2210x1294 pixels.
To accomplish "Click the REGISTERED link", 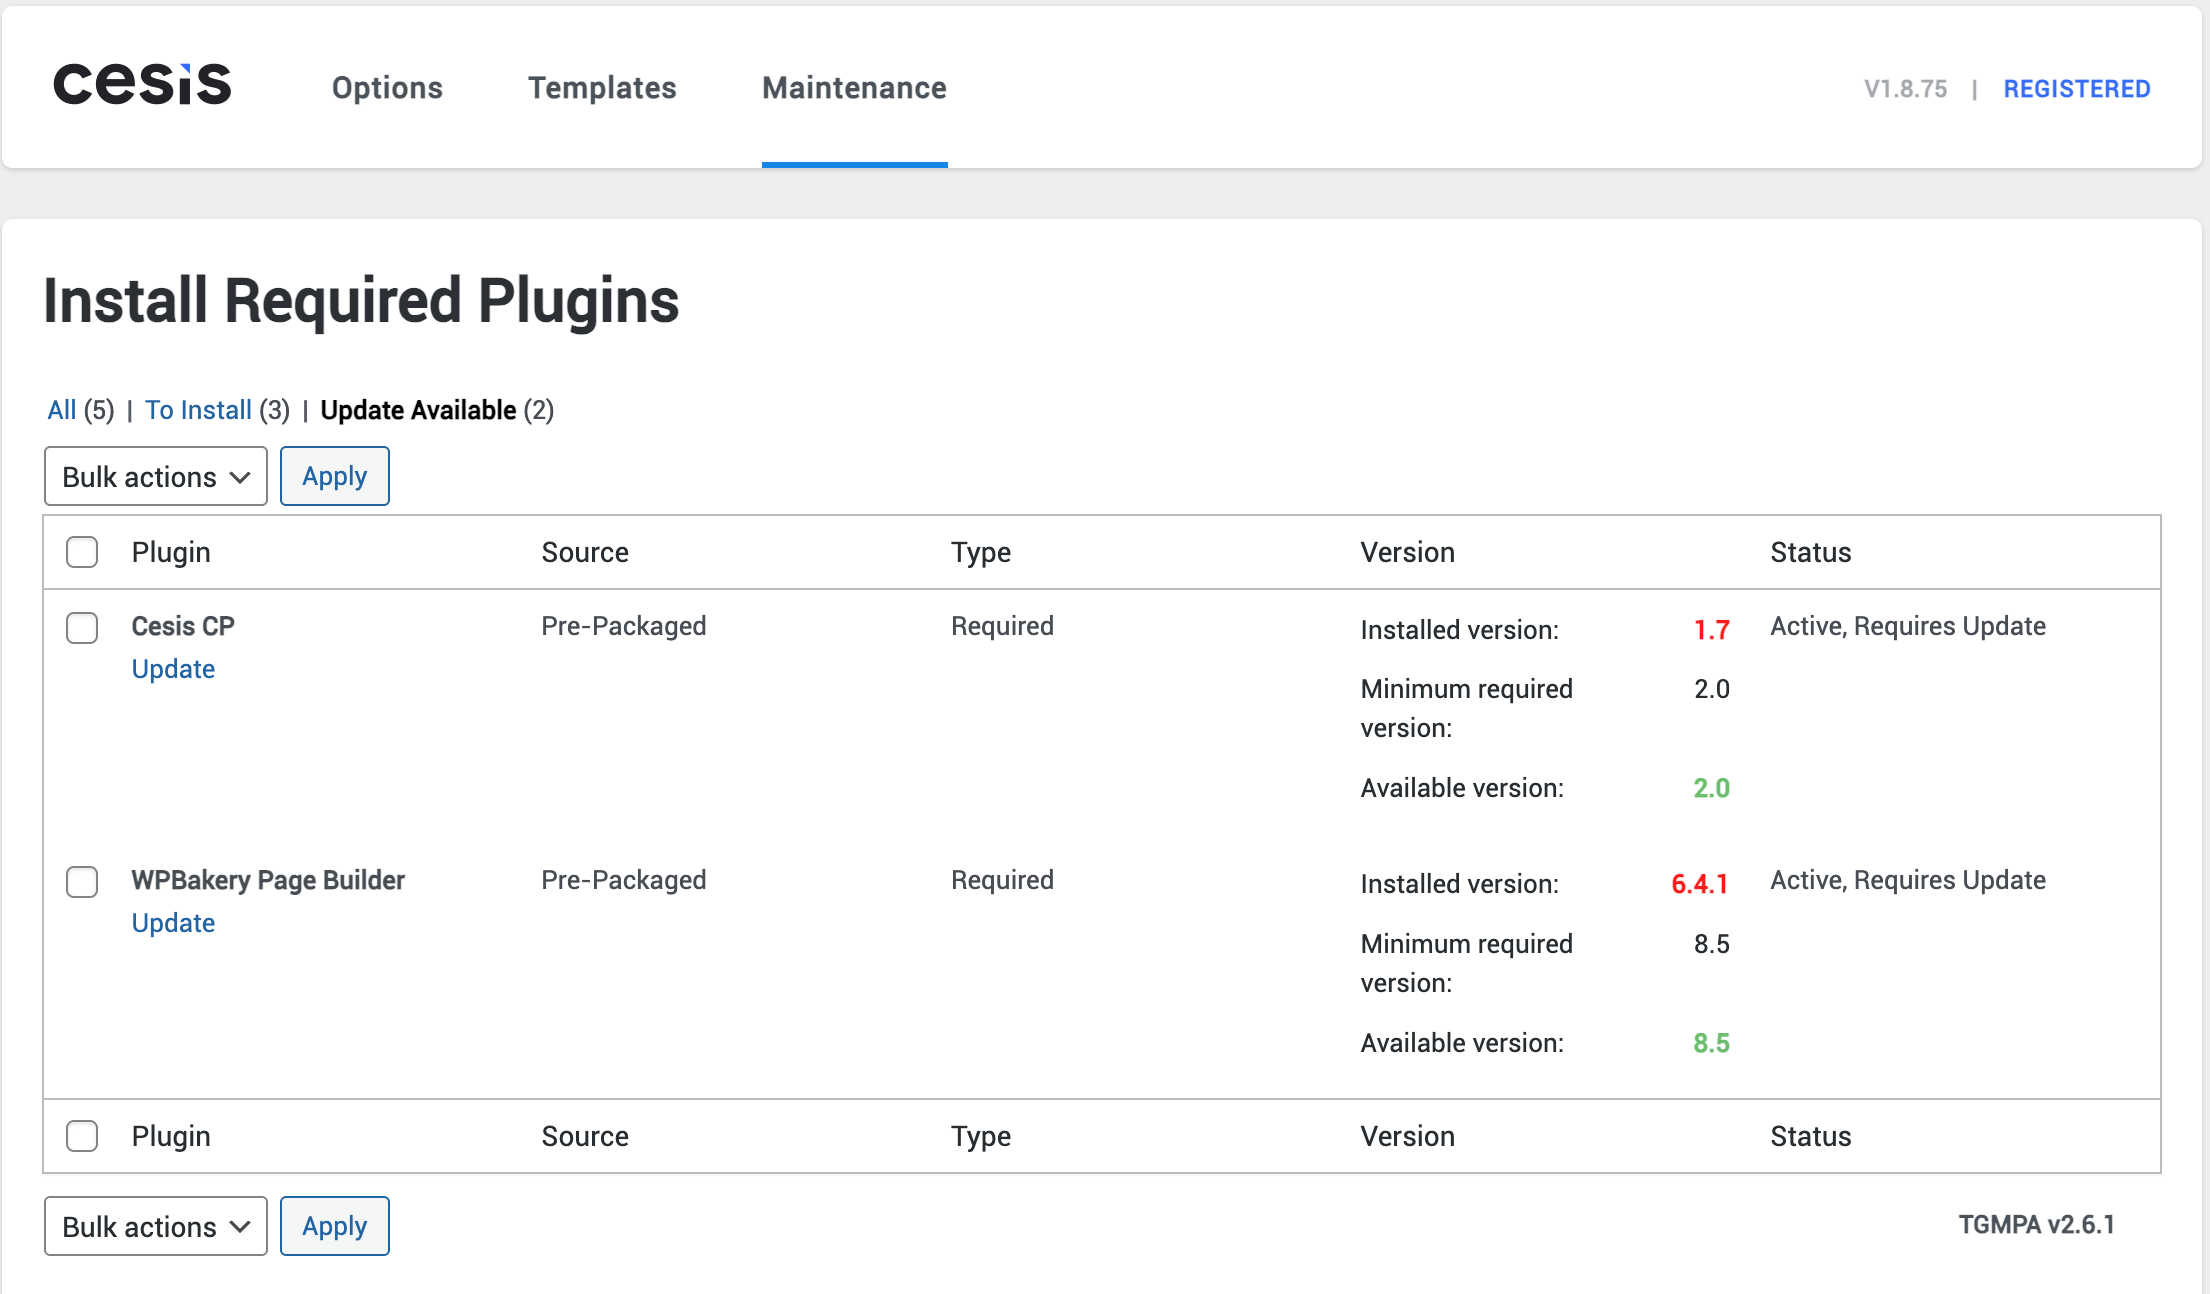I will click(x=2076, y=89).
